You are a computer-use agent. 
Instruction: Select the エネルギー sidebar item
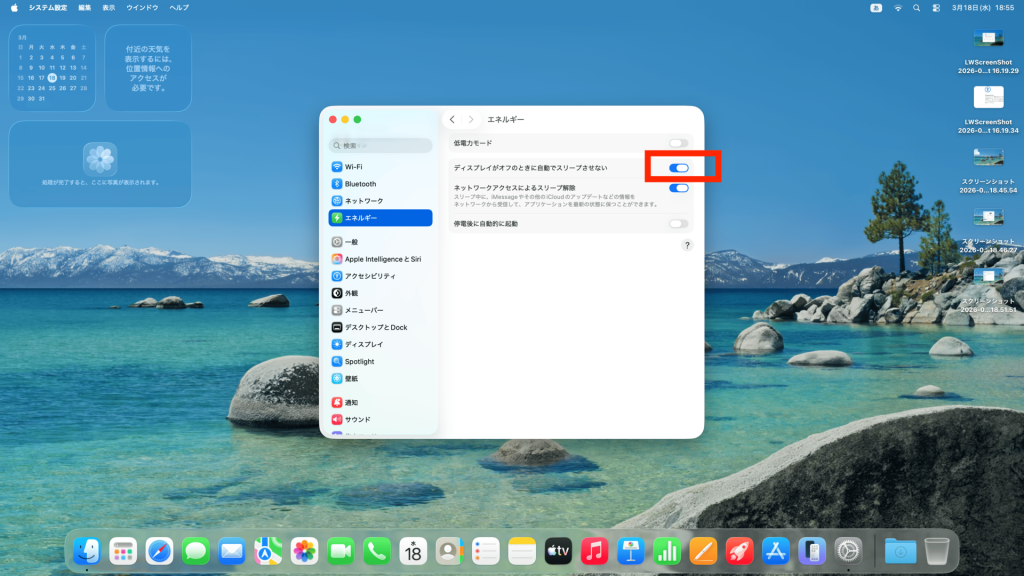pos(380,217)
